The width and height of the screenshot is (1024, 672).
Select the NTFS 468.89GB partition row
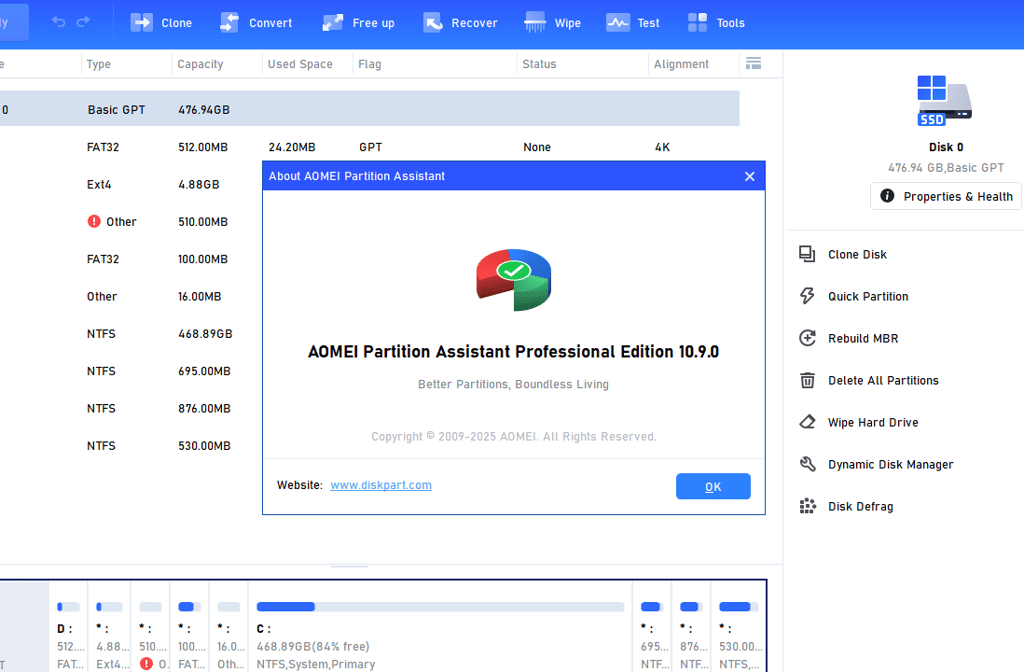pyautogui.click(x=131, y=334)
